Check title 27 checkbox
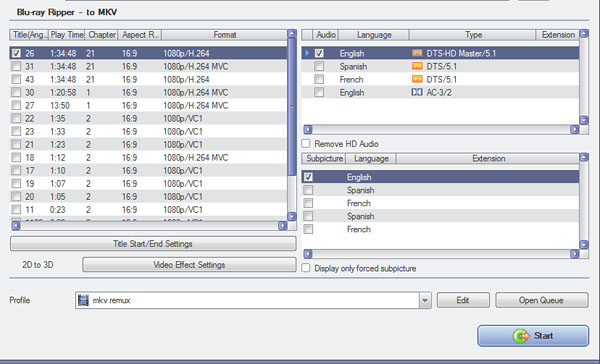The width and height of the screenshot is (600, 364). coord(16,105)
